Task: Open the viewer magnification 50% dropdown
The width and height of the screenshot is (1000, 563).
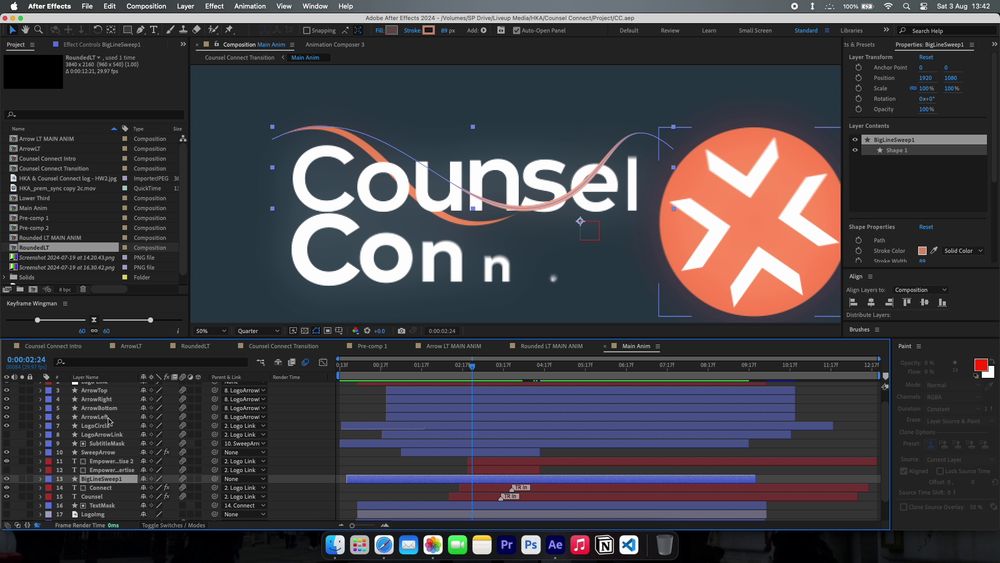Action: pyautogui.click(x=211, y=331)
